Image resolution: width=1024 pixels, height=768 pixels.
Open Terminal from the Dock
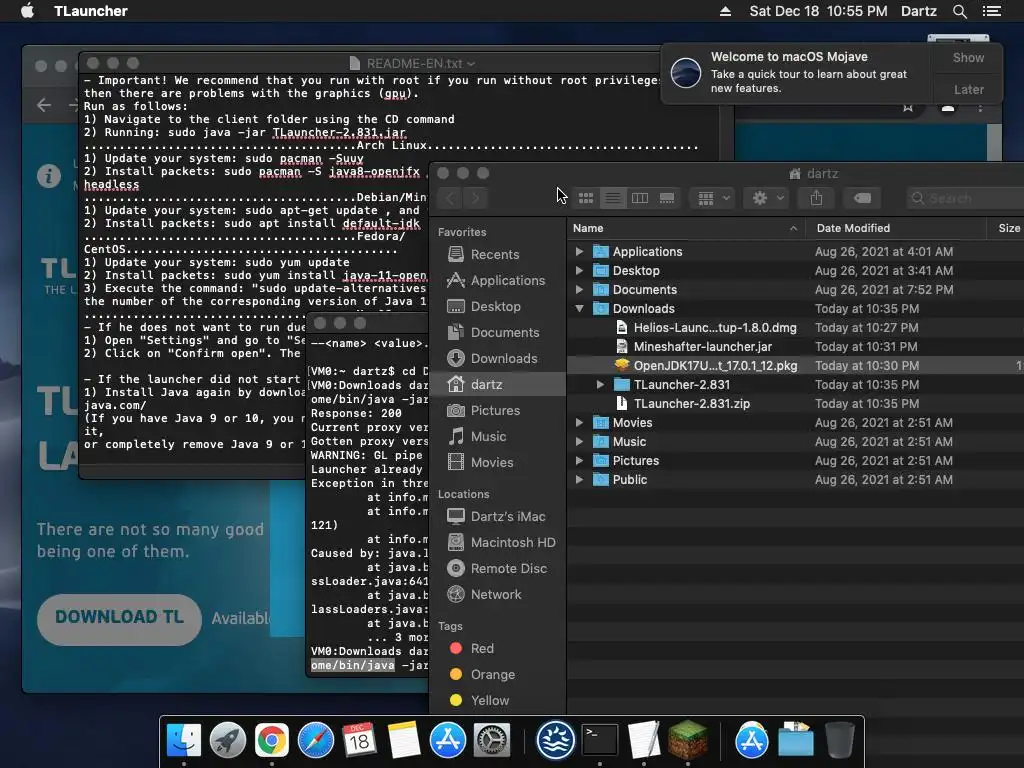pos(600,740)
